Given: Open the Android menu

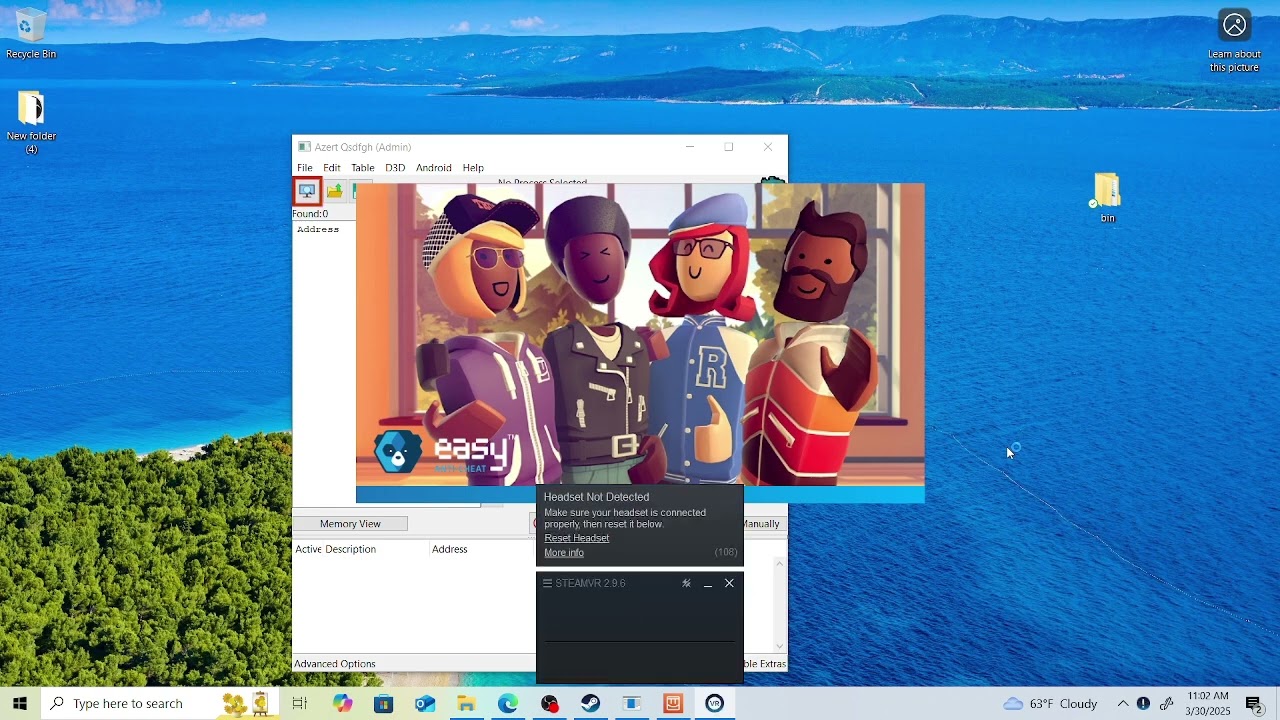Looking at the screenshot, I should [x=434, y=168].
